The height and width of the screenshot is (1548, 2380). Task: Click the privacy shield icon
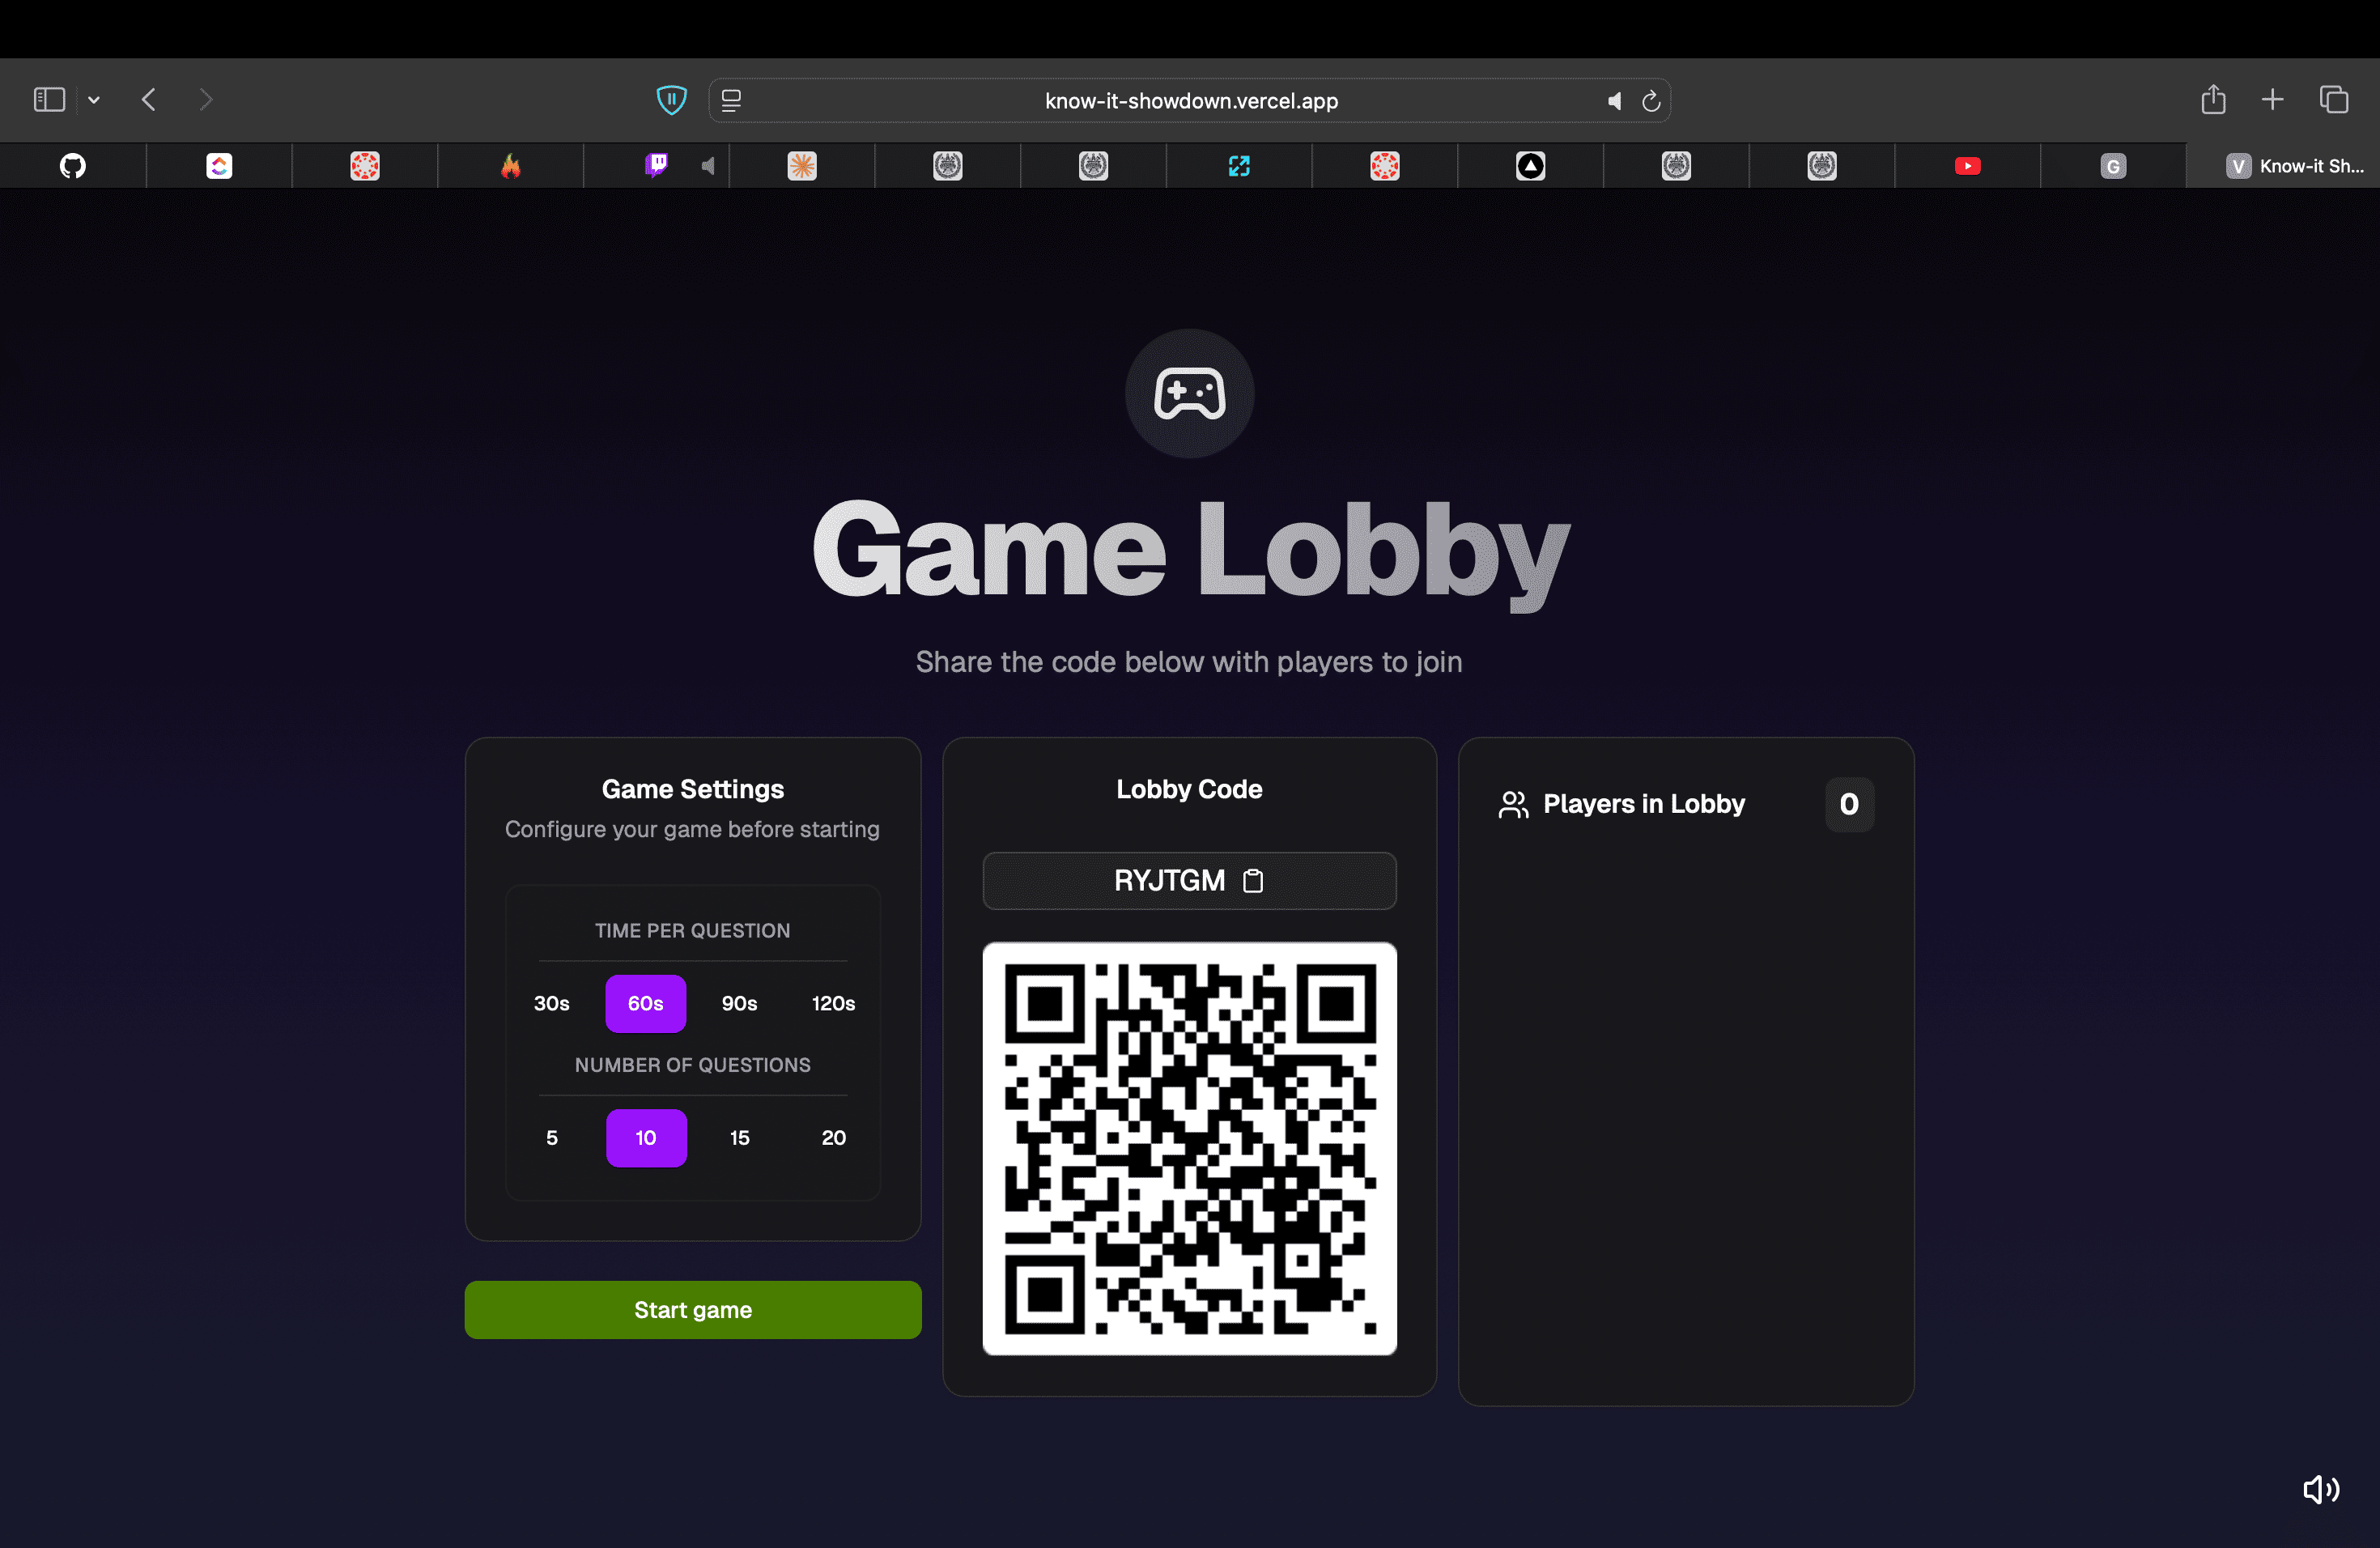(x=671, y=100)
